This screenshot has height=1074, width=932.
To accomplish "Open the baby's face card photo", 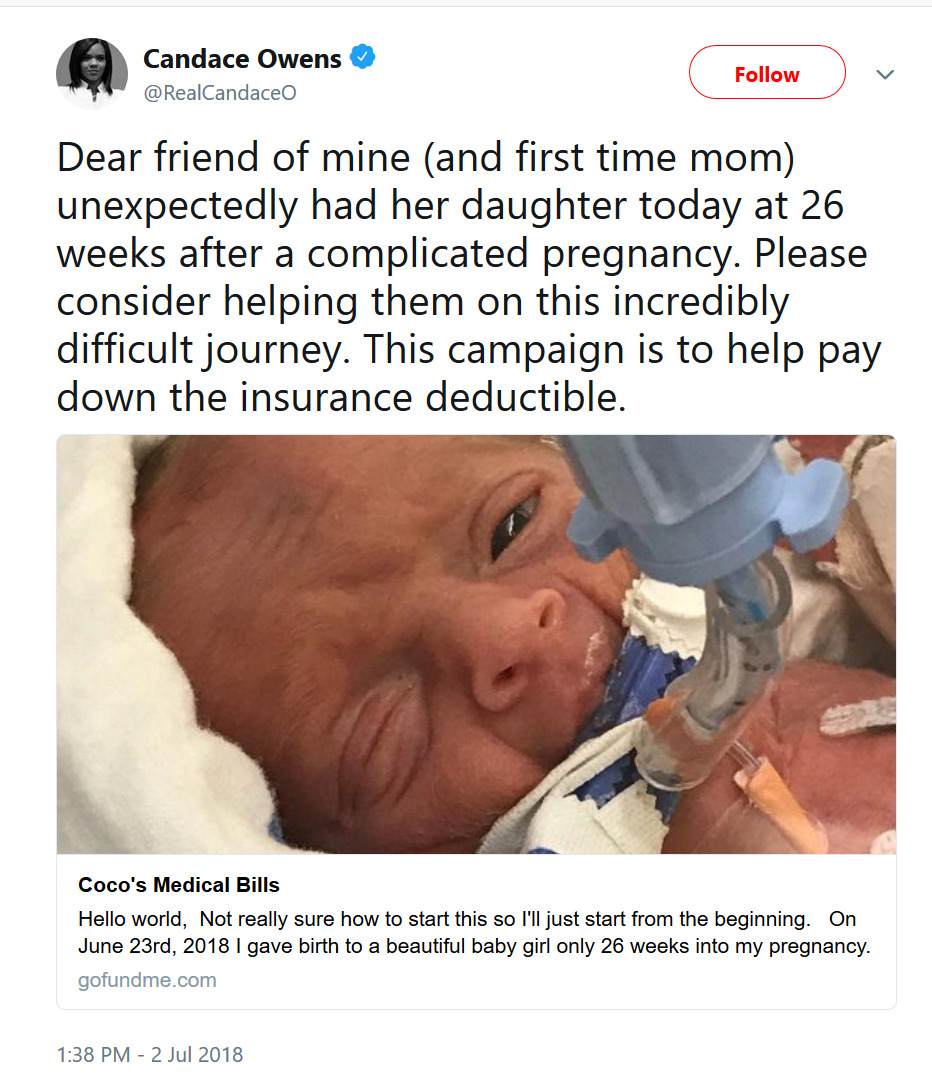I will point(476,644).
